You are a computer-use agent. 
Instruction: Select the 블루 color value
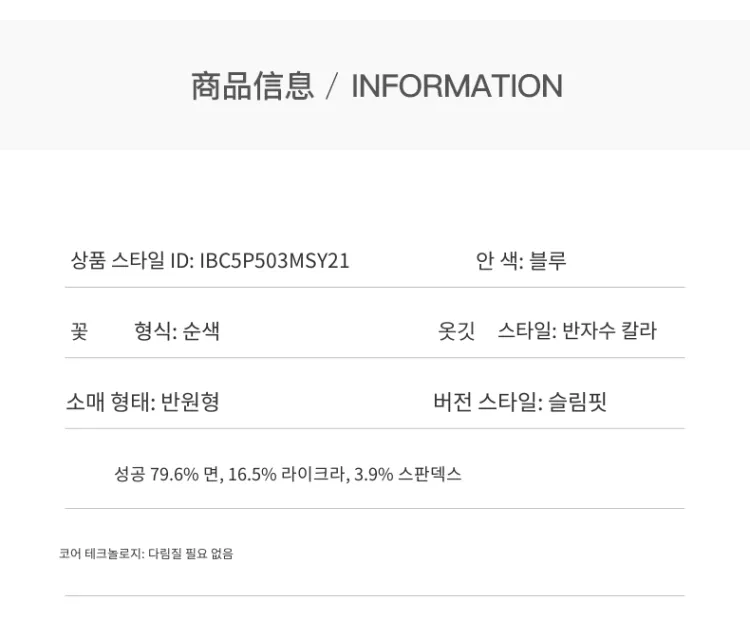[548, 262]
